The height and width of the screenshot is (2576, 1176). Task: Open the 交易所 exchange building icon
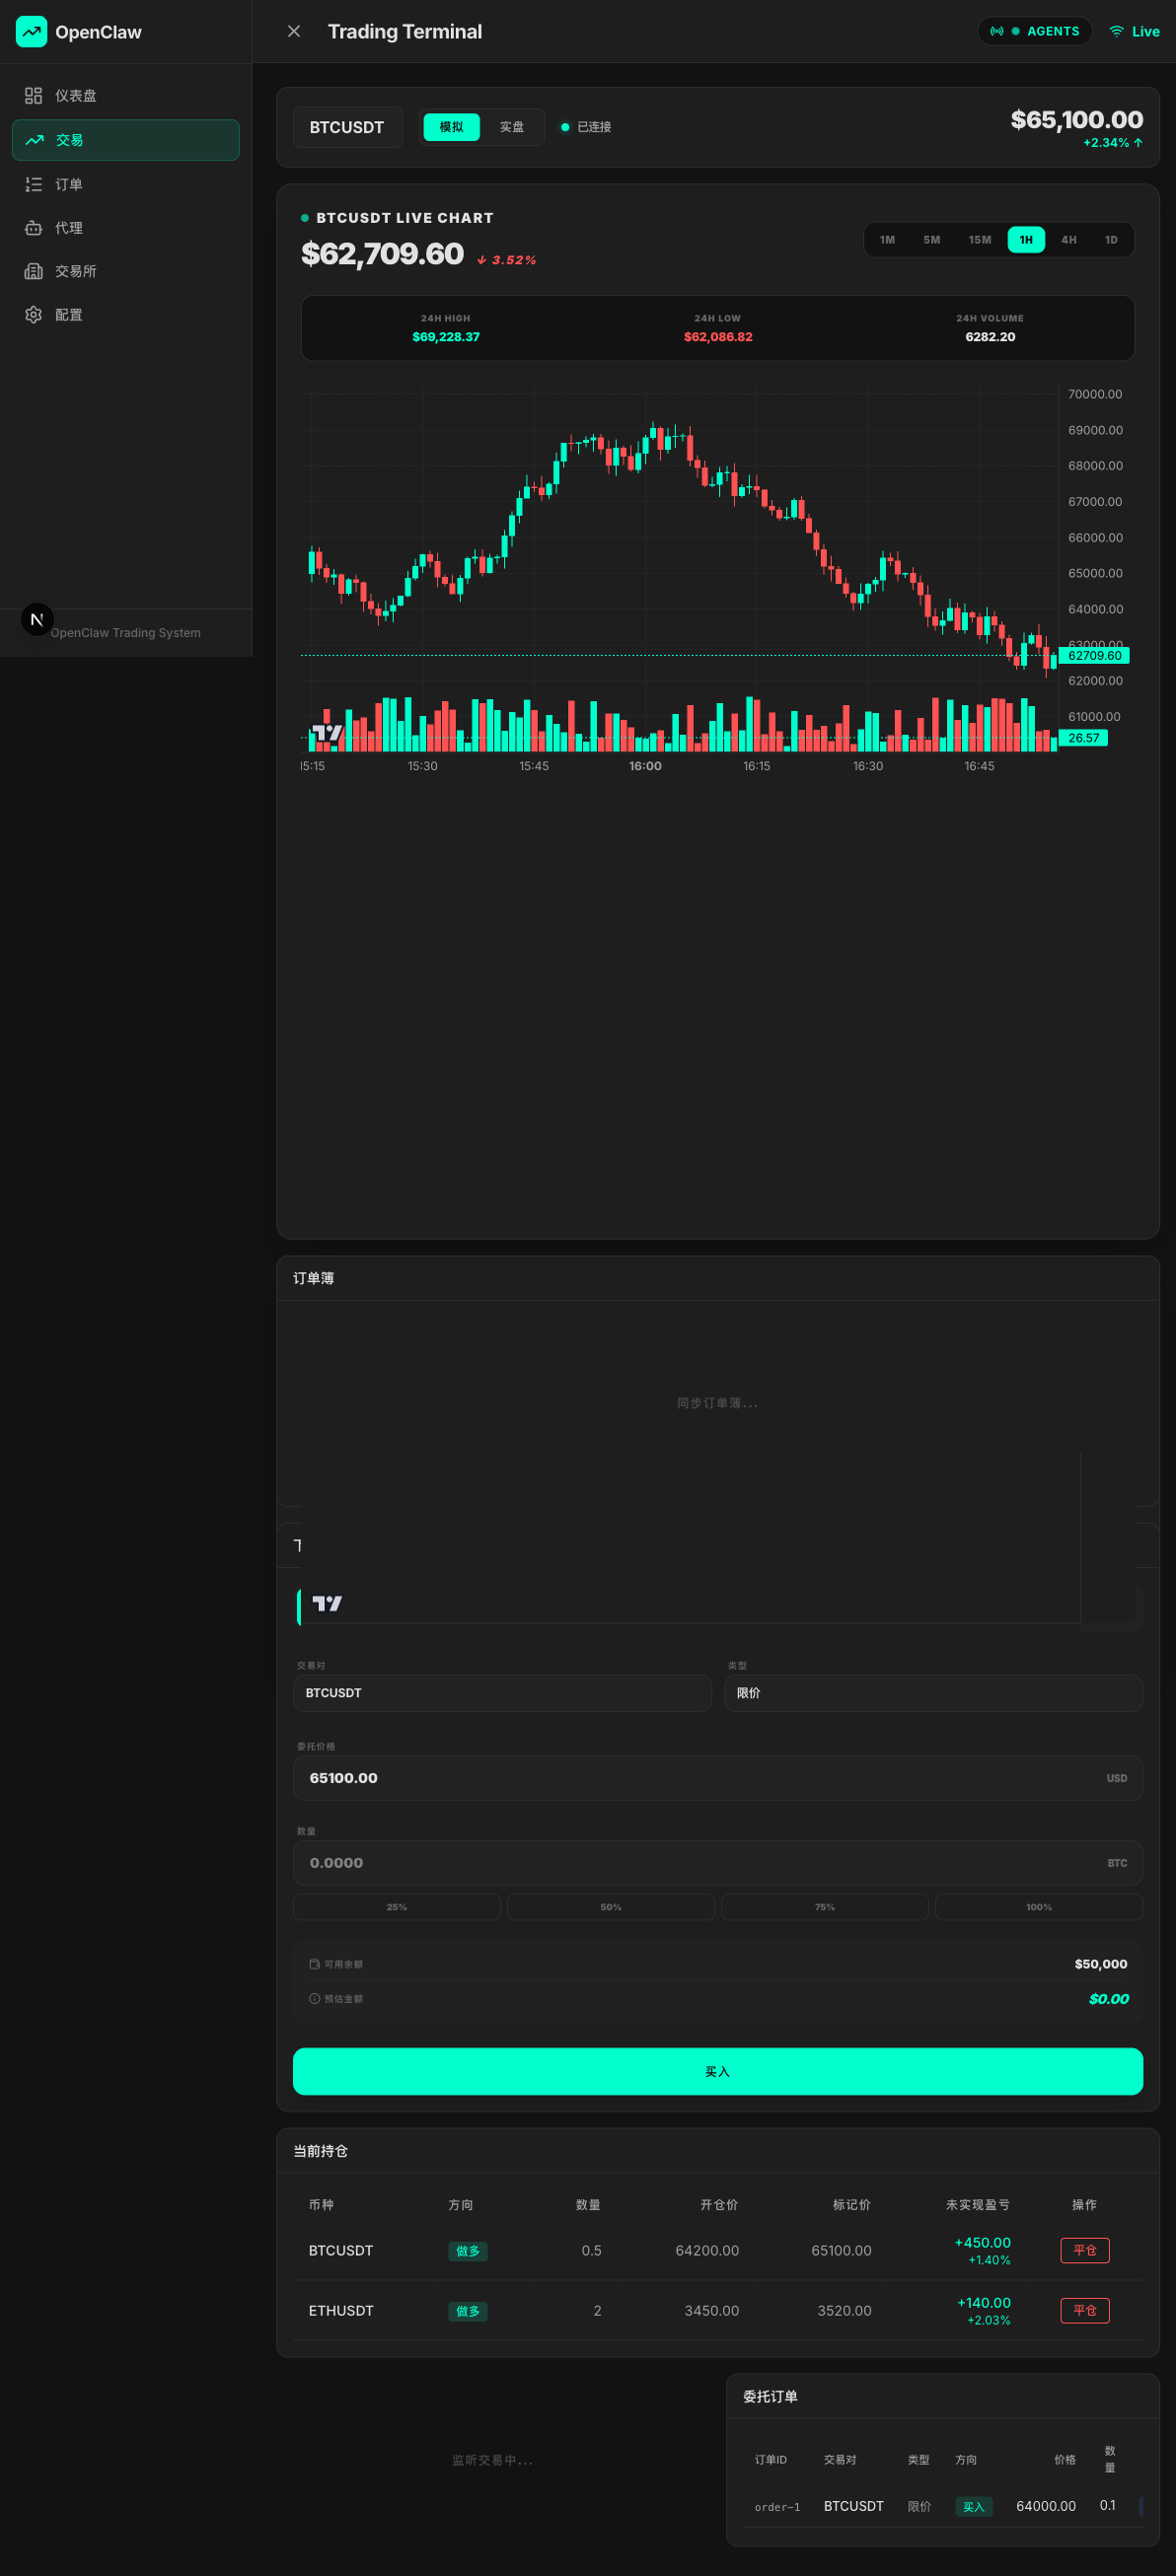click(34, 272)
